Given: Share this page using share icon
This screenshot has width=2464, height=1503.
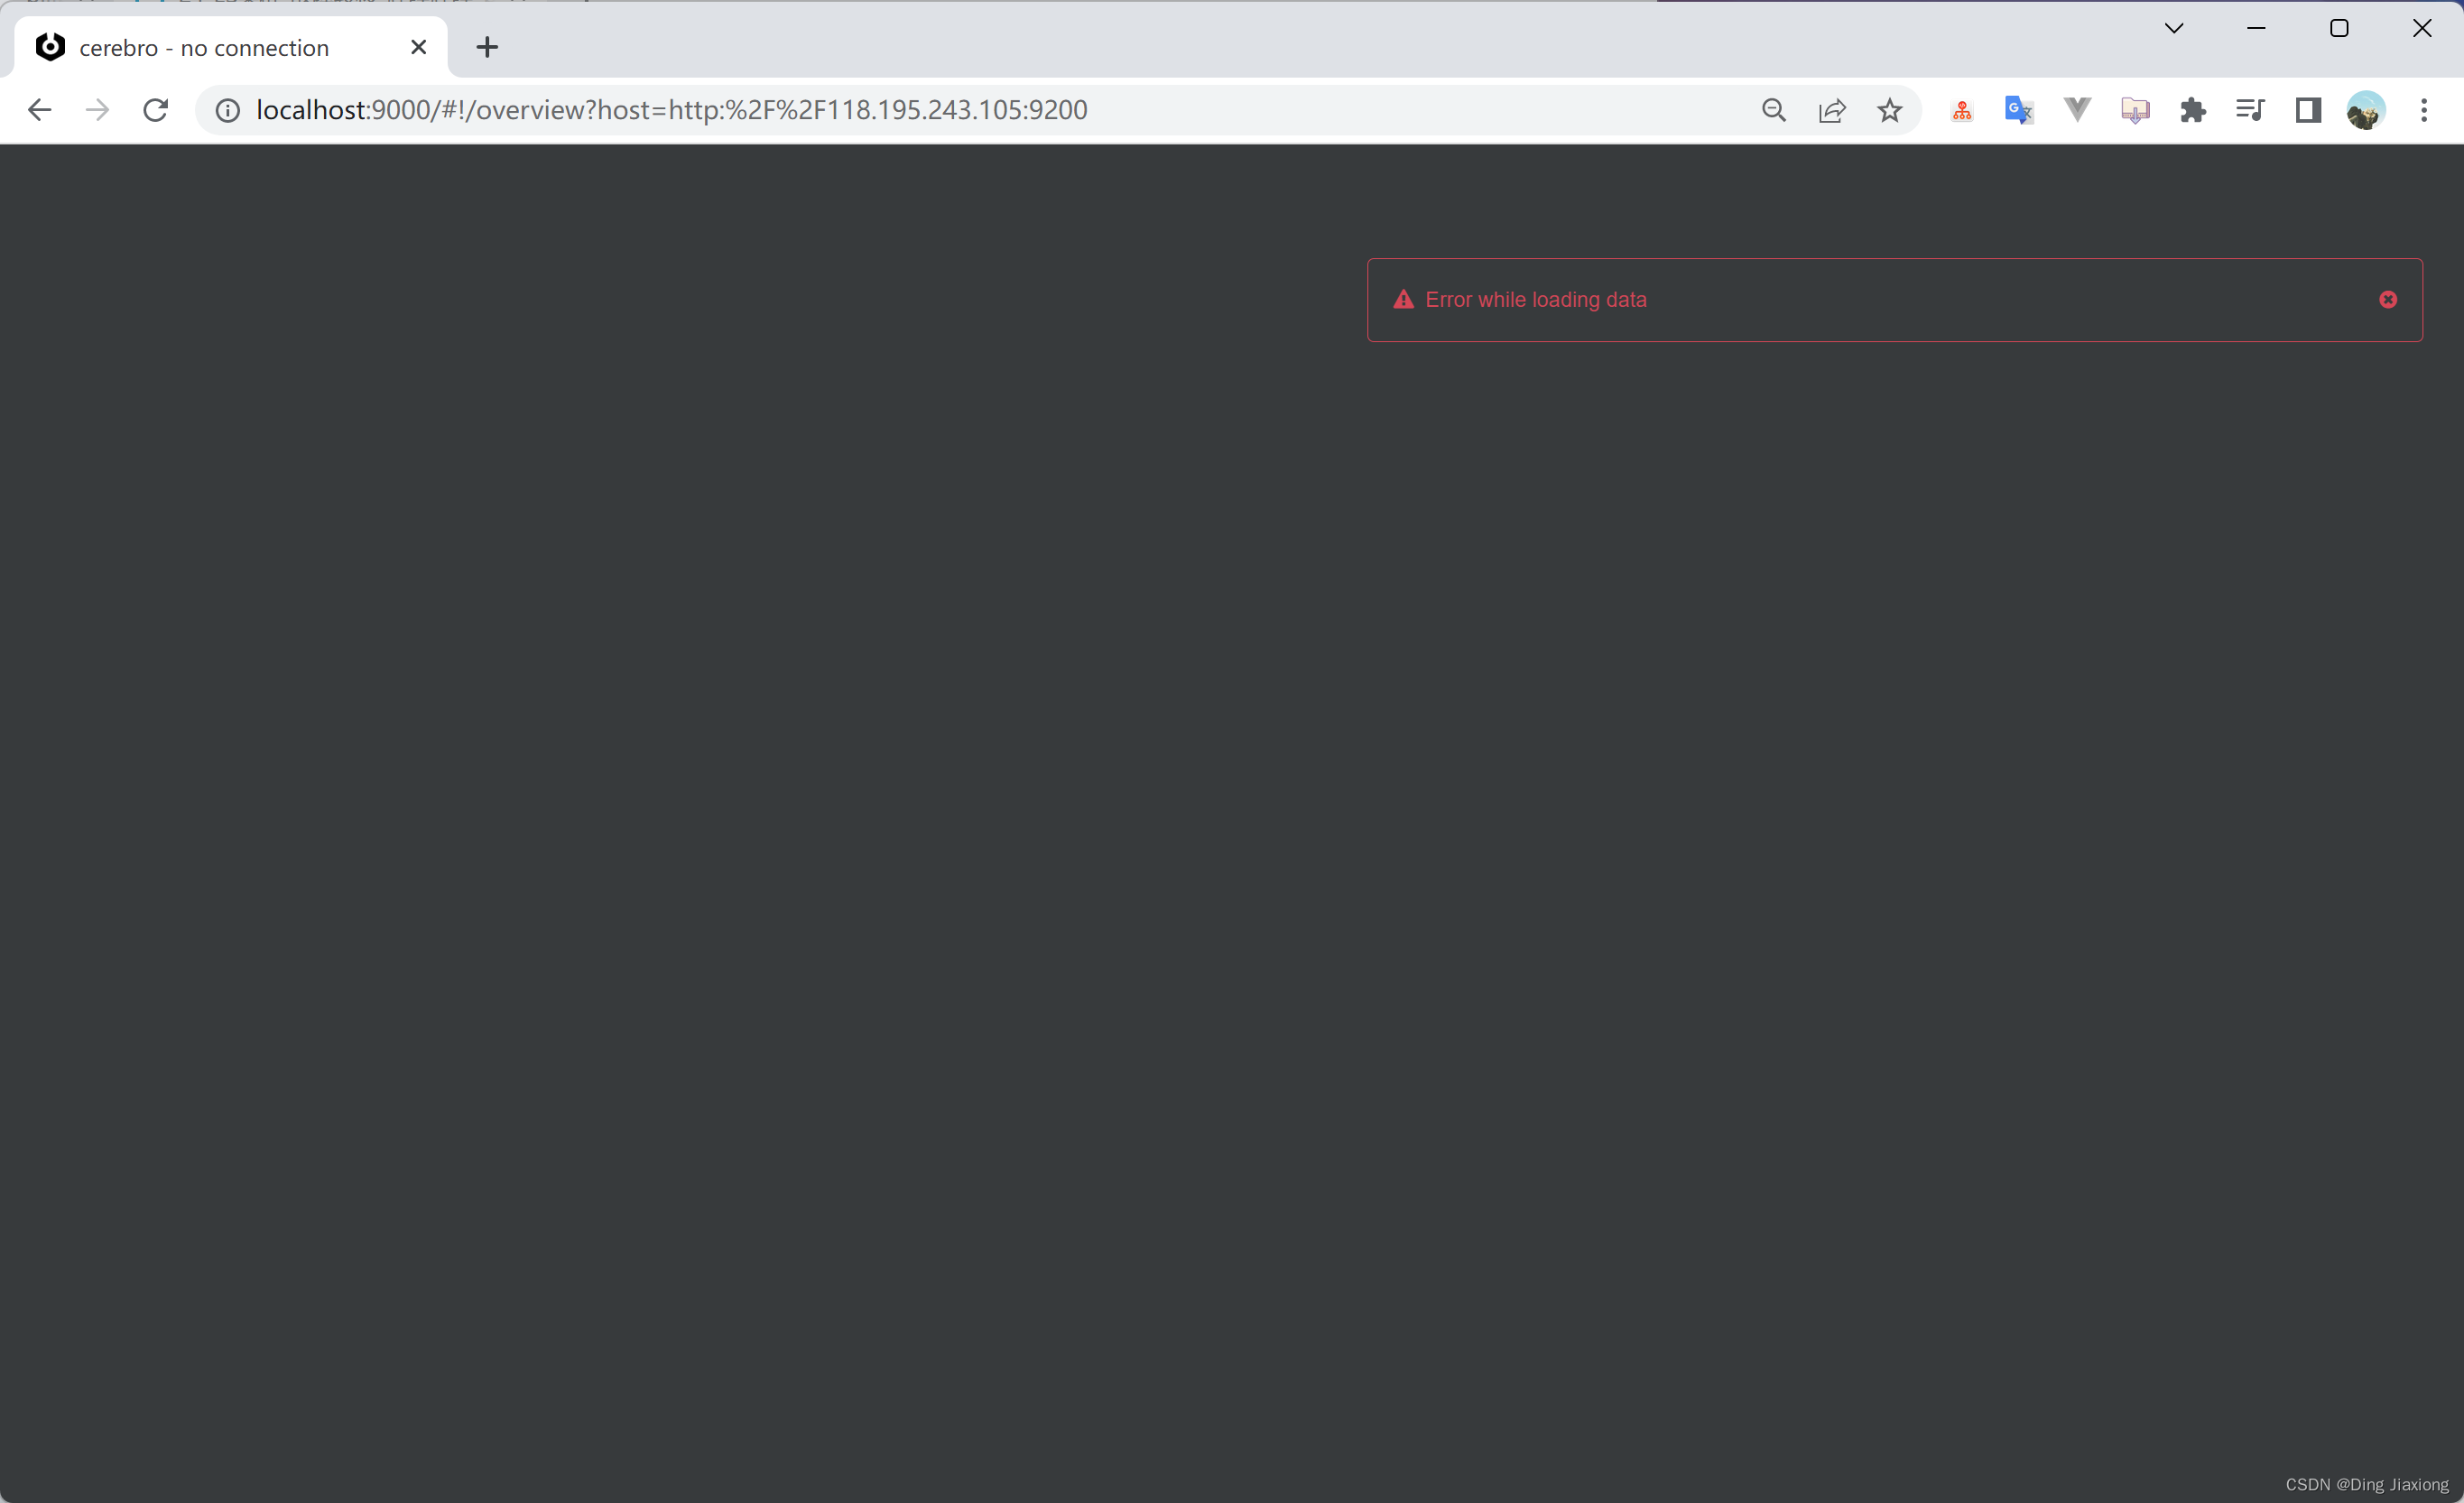Looking at the screenshot, I should pyautogui.click(x=1831, y=110).
